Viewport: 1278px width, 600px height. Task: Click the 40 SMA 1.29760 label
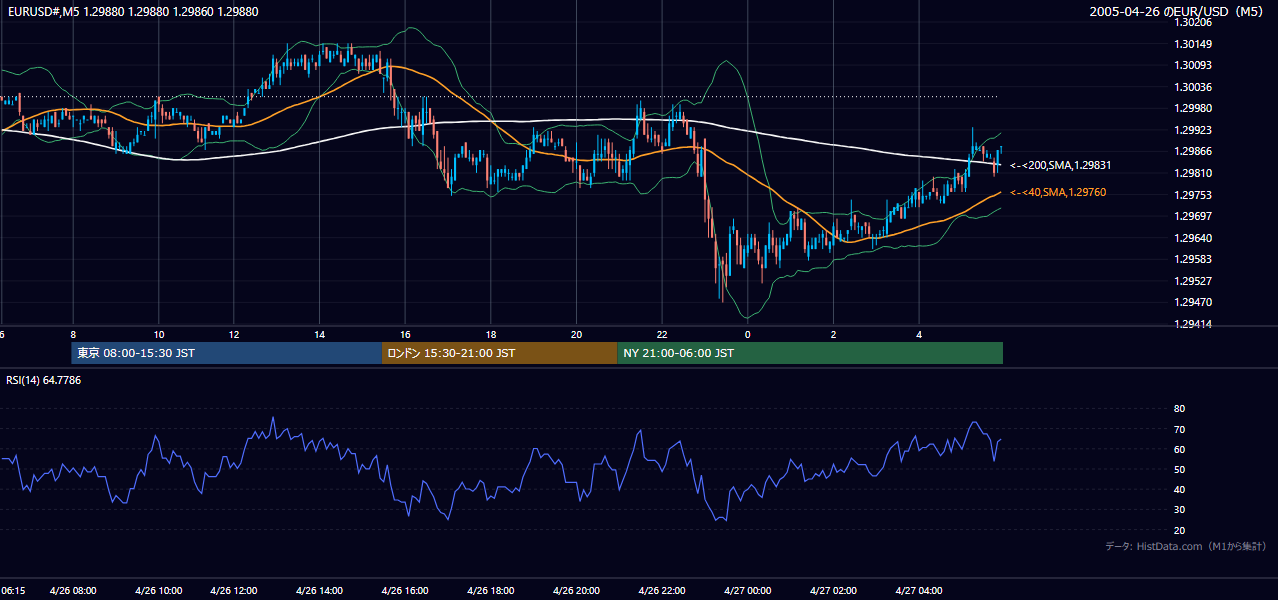pyautogui.click(x=1058, y=192)
